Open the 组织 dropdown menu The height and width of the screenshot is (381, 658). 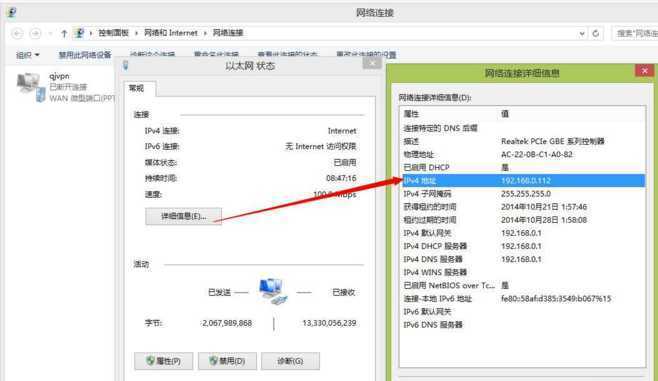[28, 55]
